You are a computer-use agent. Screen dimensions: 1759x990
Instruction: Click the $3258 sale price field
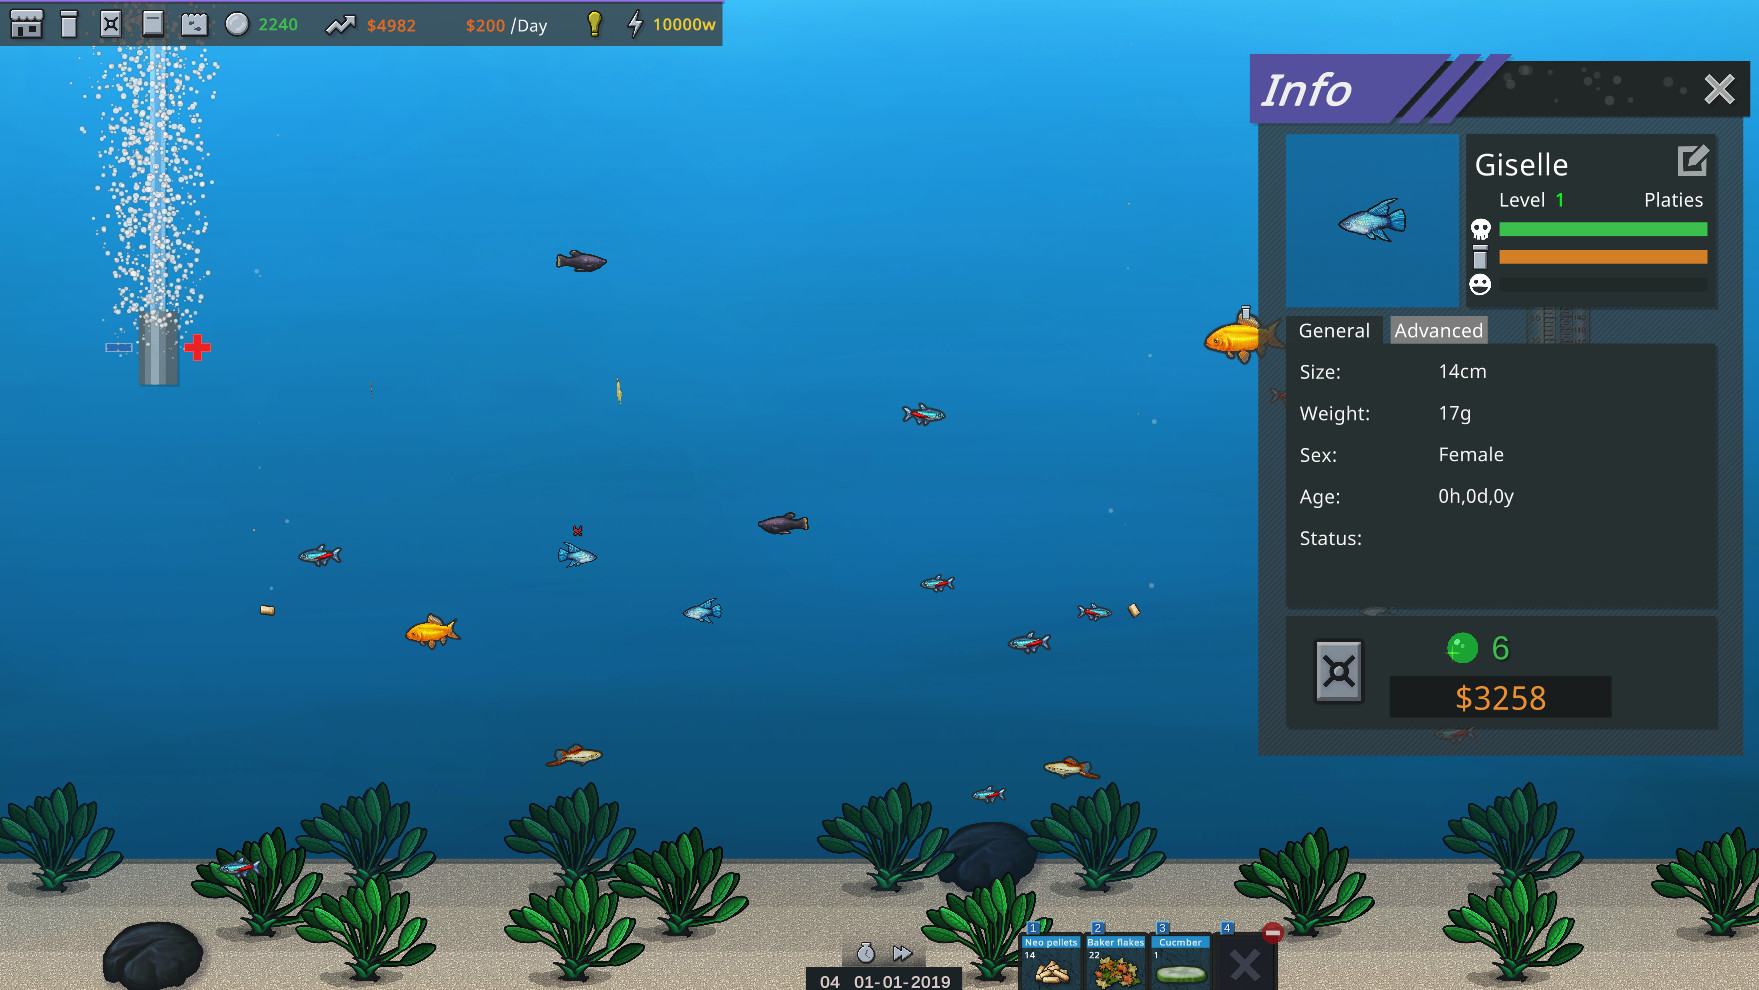pyautogui.click(x=1500, y=697)
